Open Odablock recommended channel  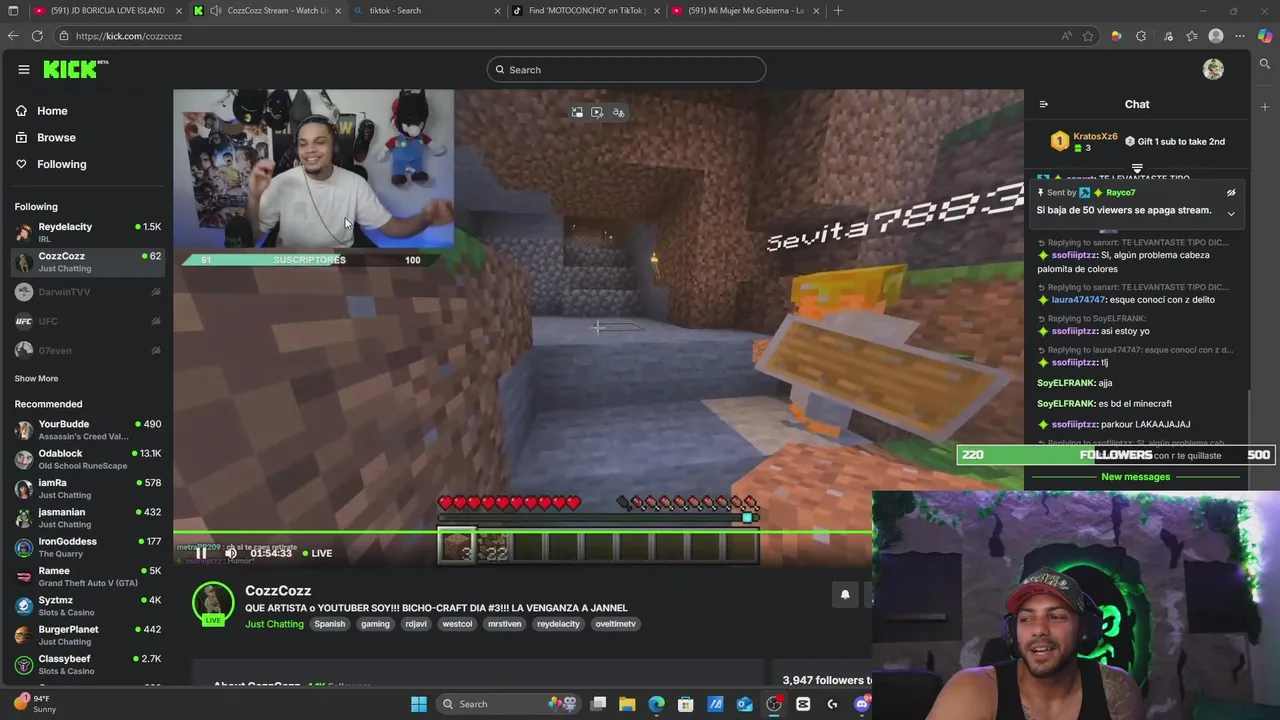click(88, 459)
